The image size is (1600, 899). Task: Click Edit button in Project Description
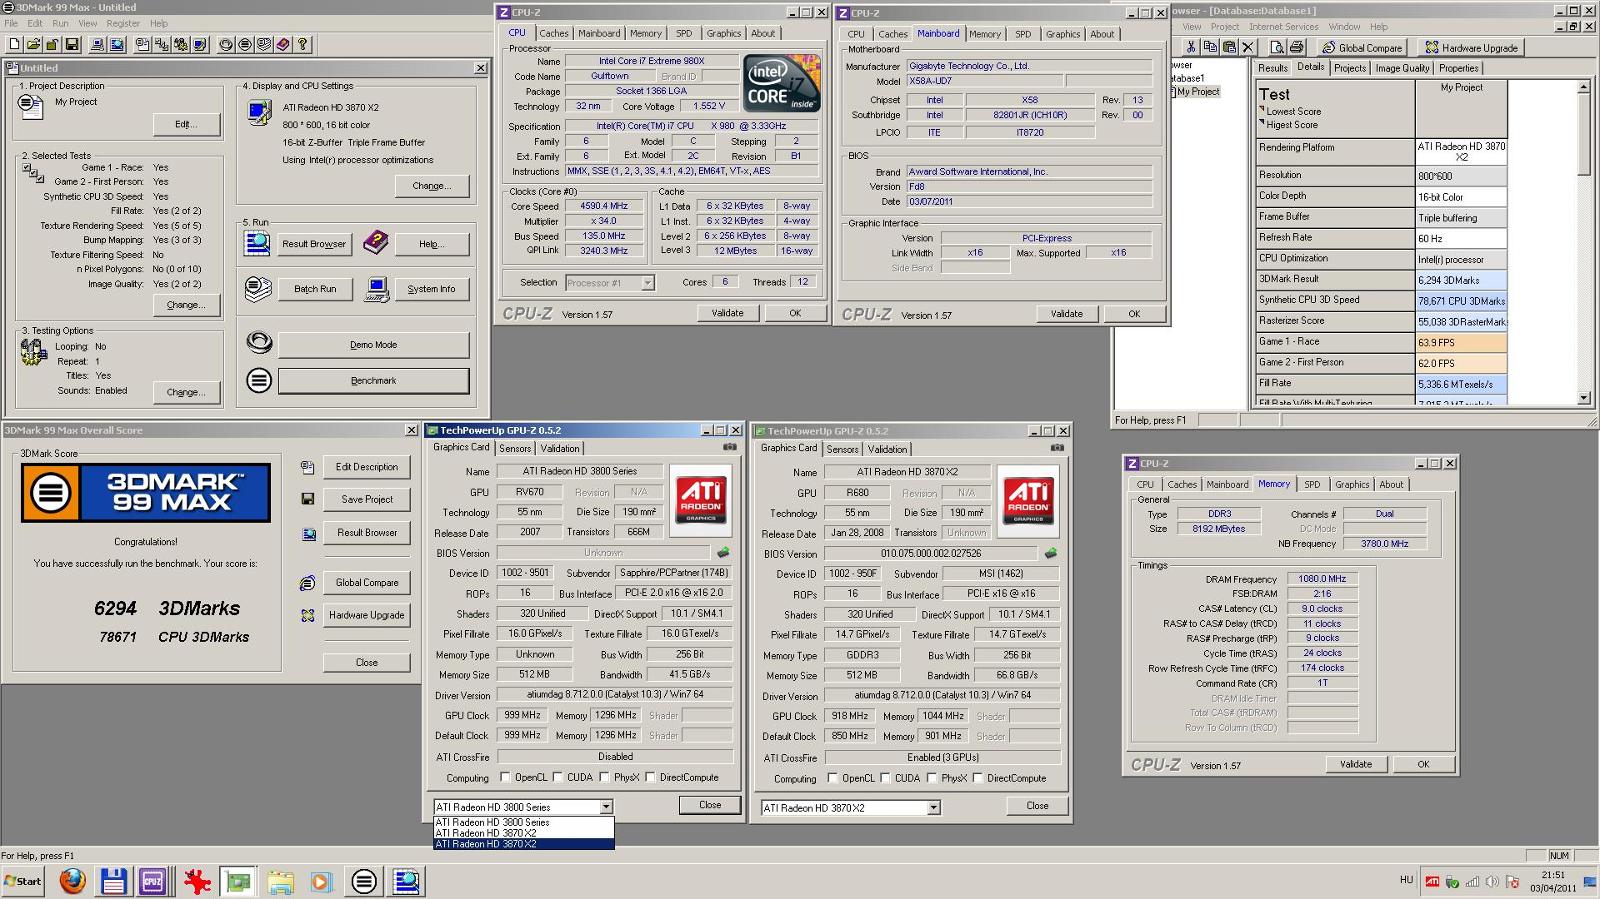(x=186, y=124)
